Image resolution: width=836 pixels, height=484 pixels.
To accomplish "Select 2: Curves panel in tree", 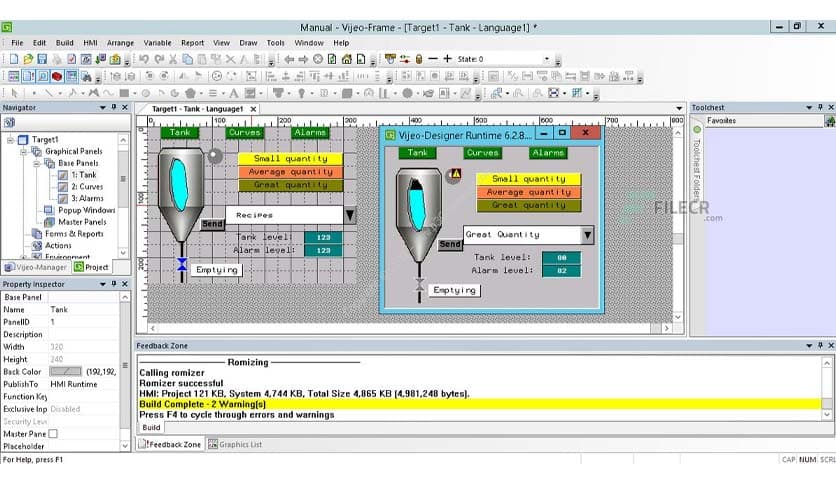I will point(87,187).
